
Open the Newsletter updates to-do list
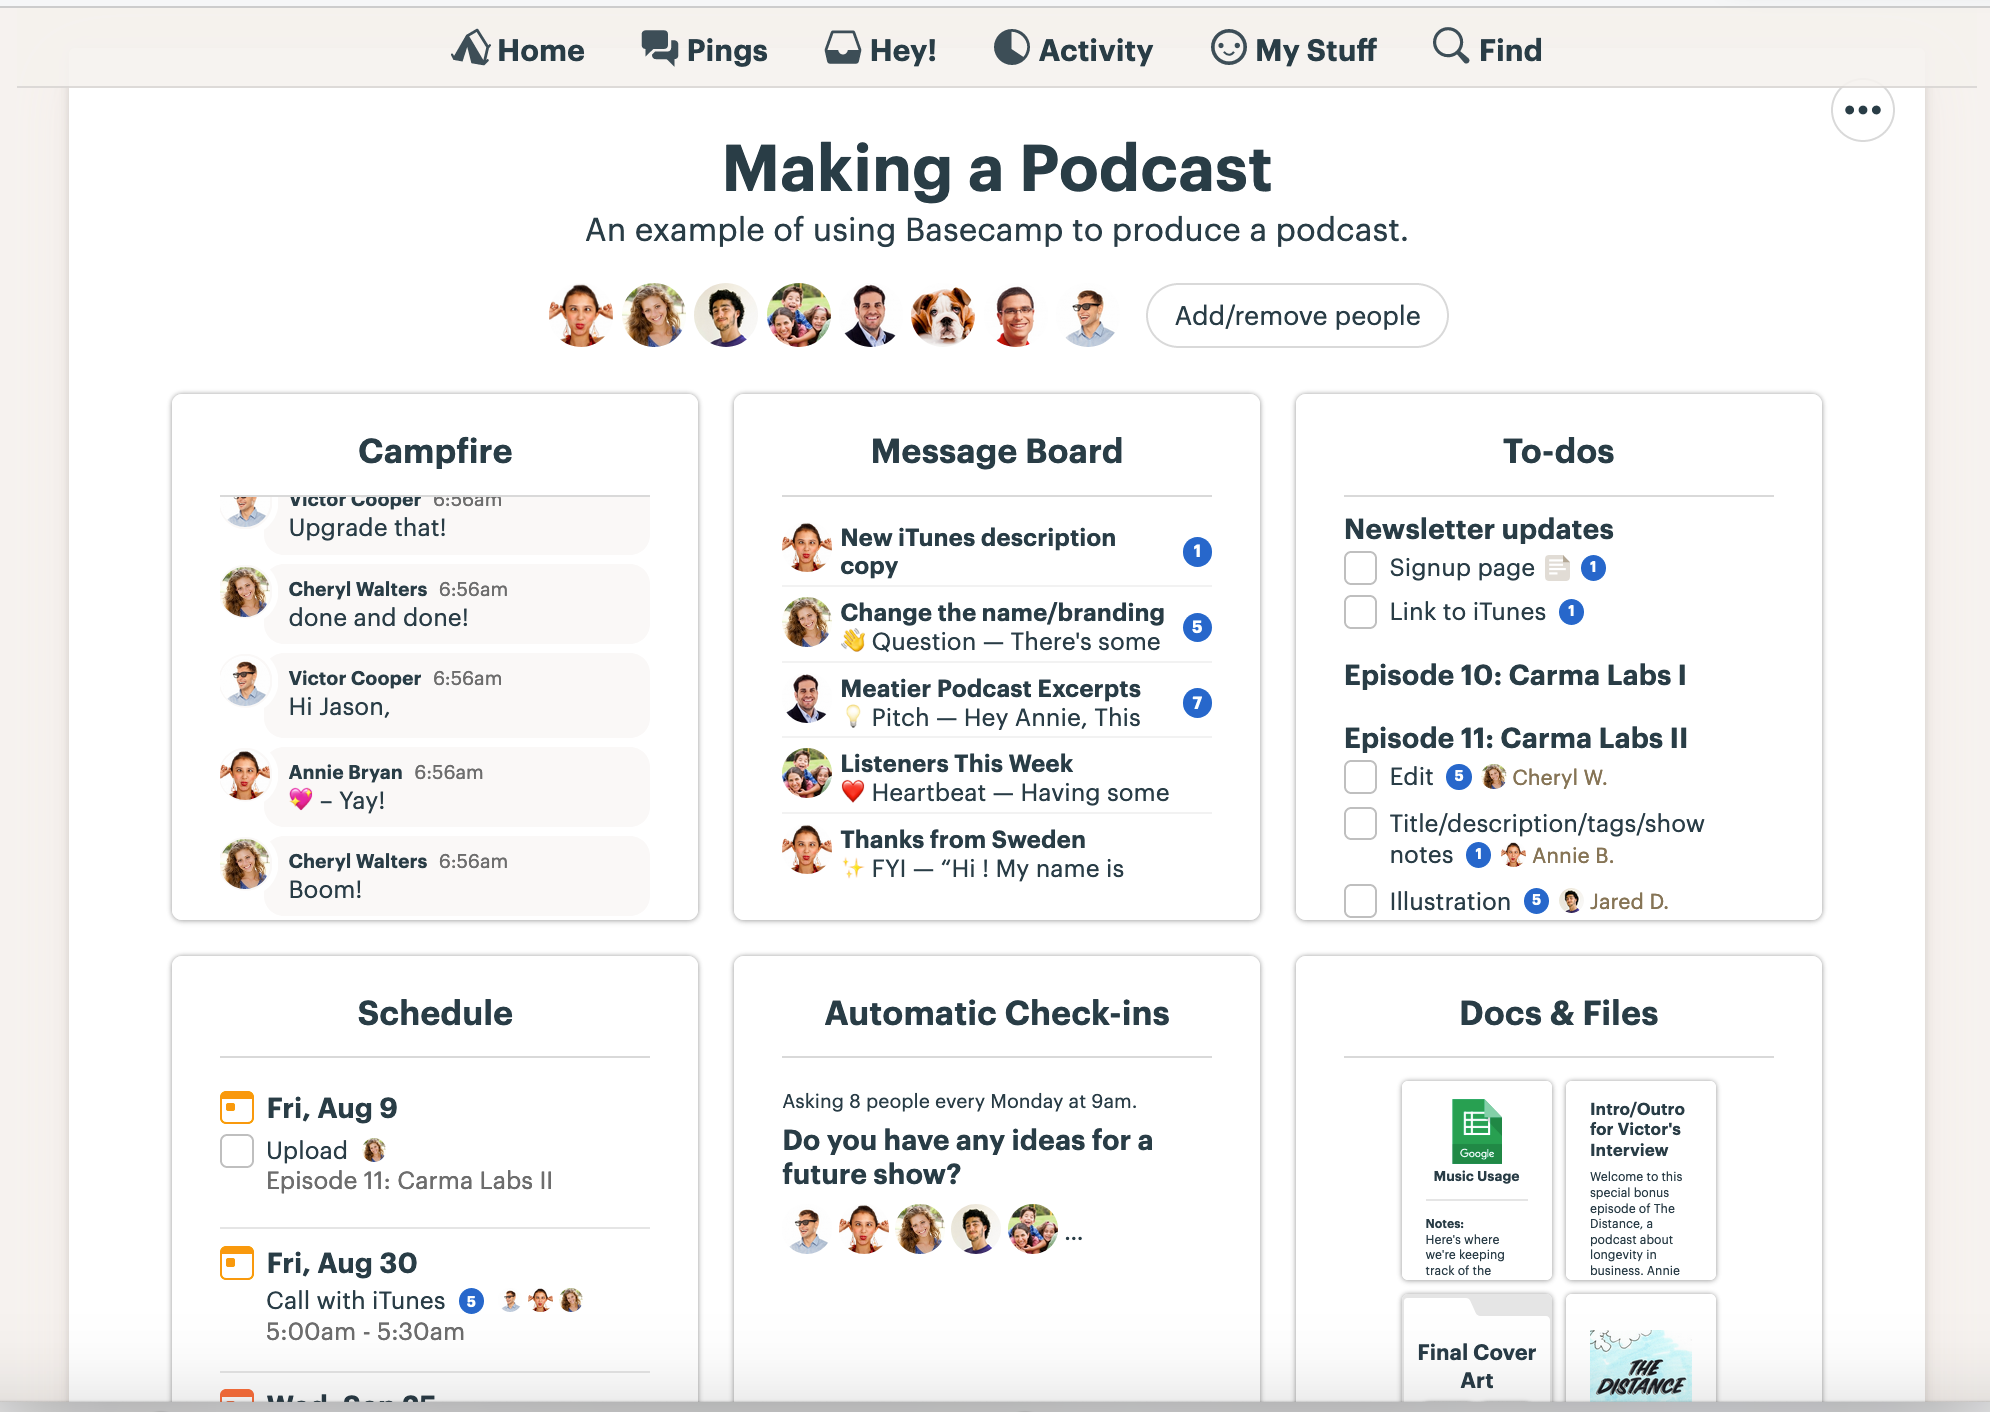click(x=1478, y=529)
